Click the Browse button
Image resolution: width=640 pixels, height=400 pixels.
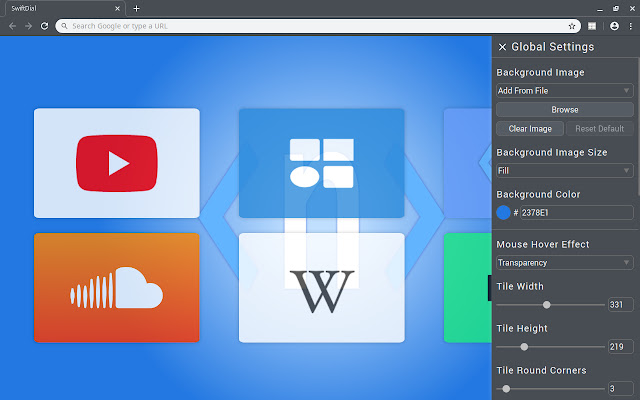click(565, 110)
